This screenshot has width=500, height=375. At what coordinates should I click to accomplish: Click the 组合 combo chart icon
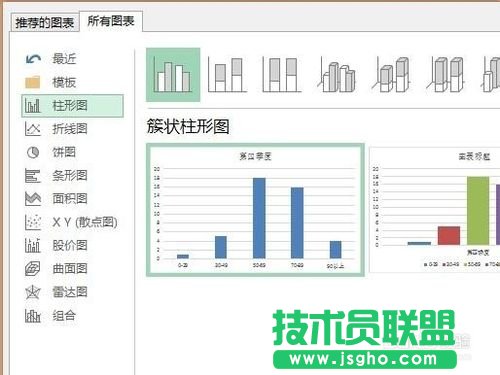(x=33, y=316)
